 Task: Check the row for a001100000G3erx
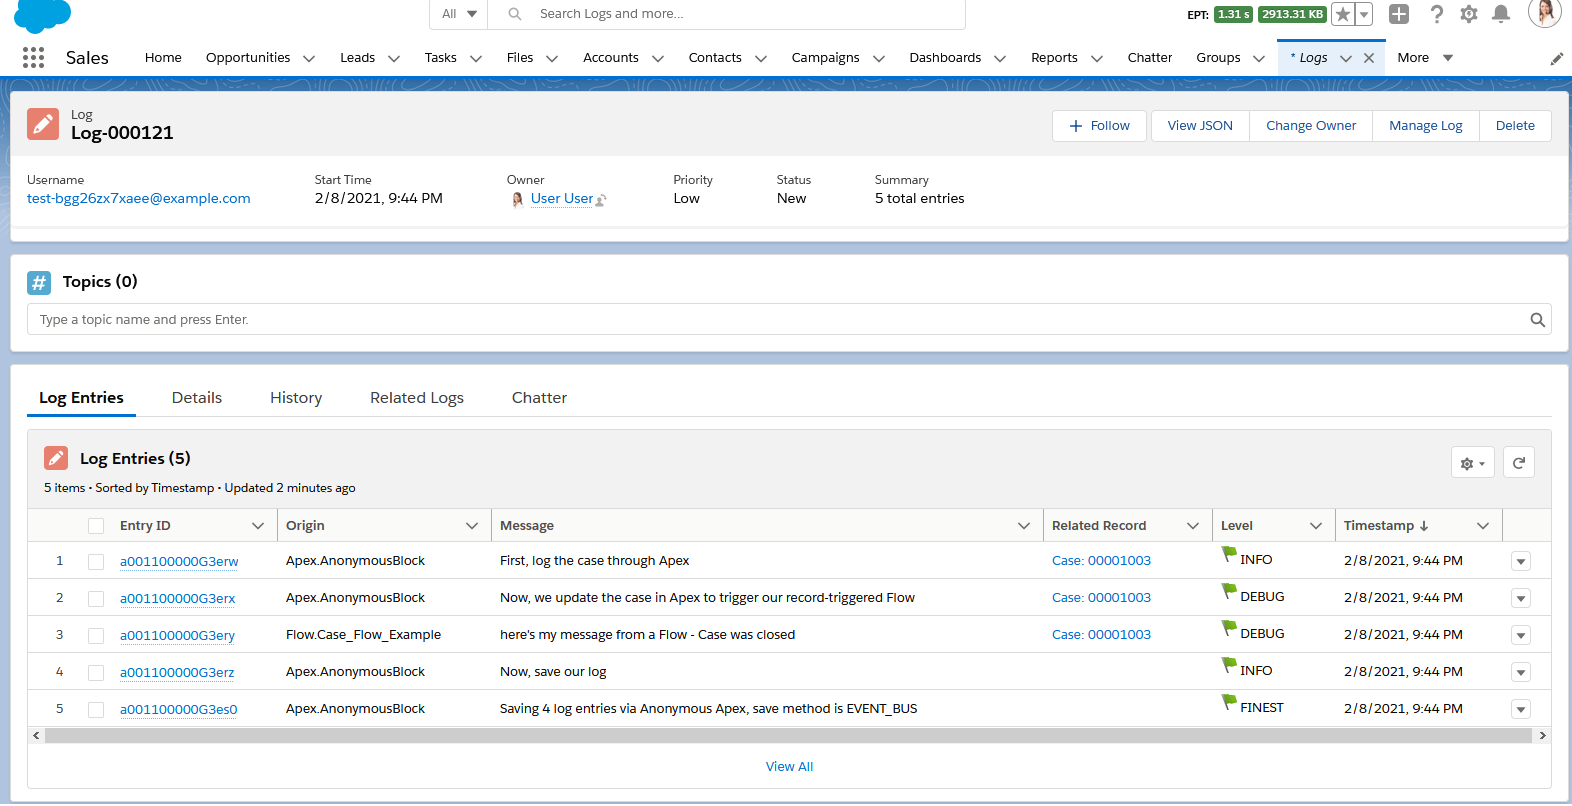[96, 599]
